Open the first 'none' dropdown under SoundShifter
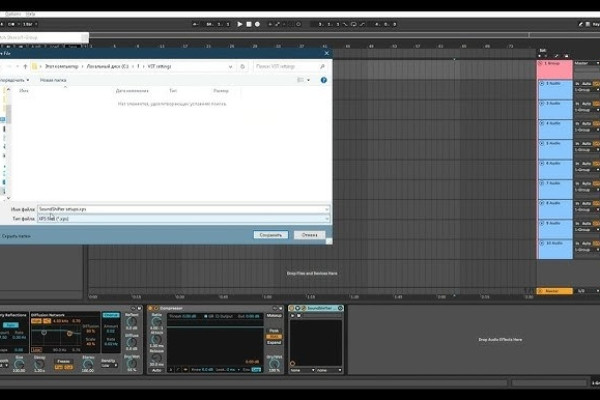 302,371
